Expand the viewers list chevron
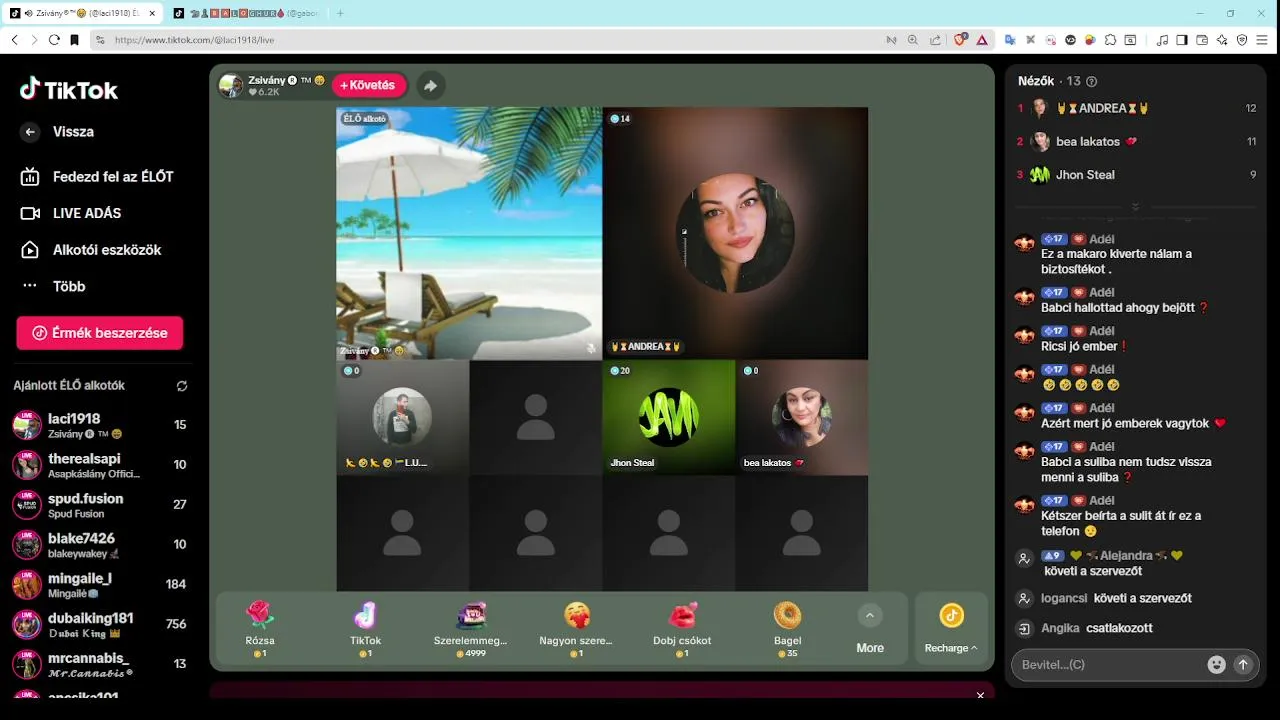Image resolution: width=1280 pixels, height=720 pixels. click(1135, 207)
